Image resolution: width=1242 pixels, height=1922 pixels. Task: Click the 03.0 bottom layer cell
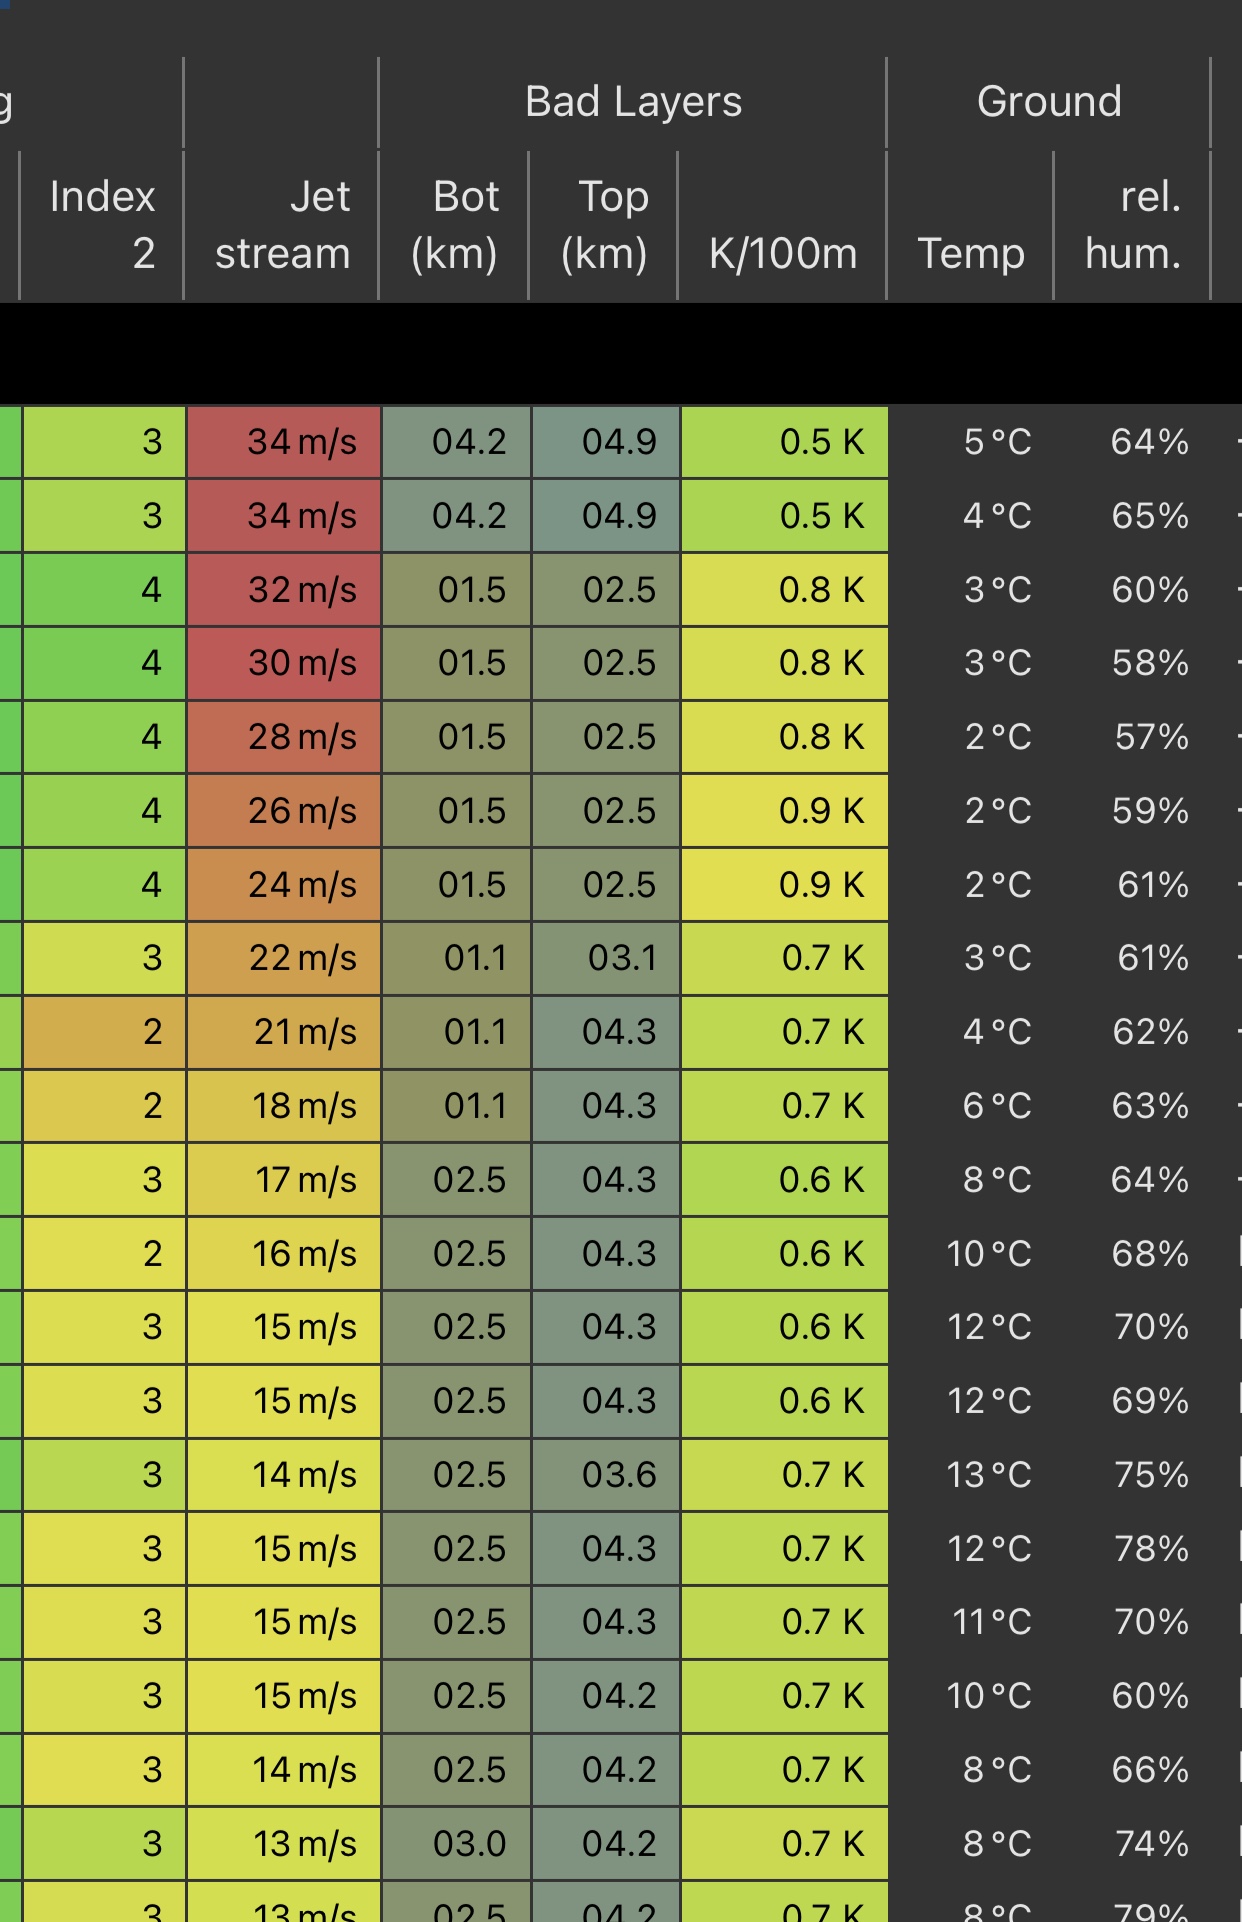[457, 1844]
